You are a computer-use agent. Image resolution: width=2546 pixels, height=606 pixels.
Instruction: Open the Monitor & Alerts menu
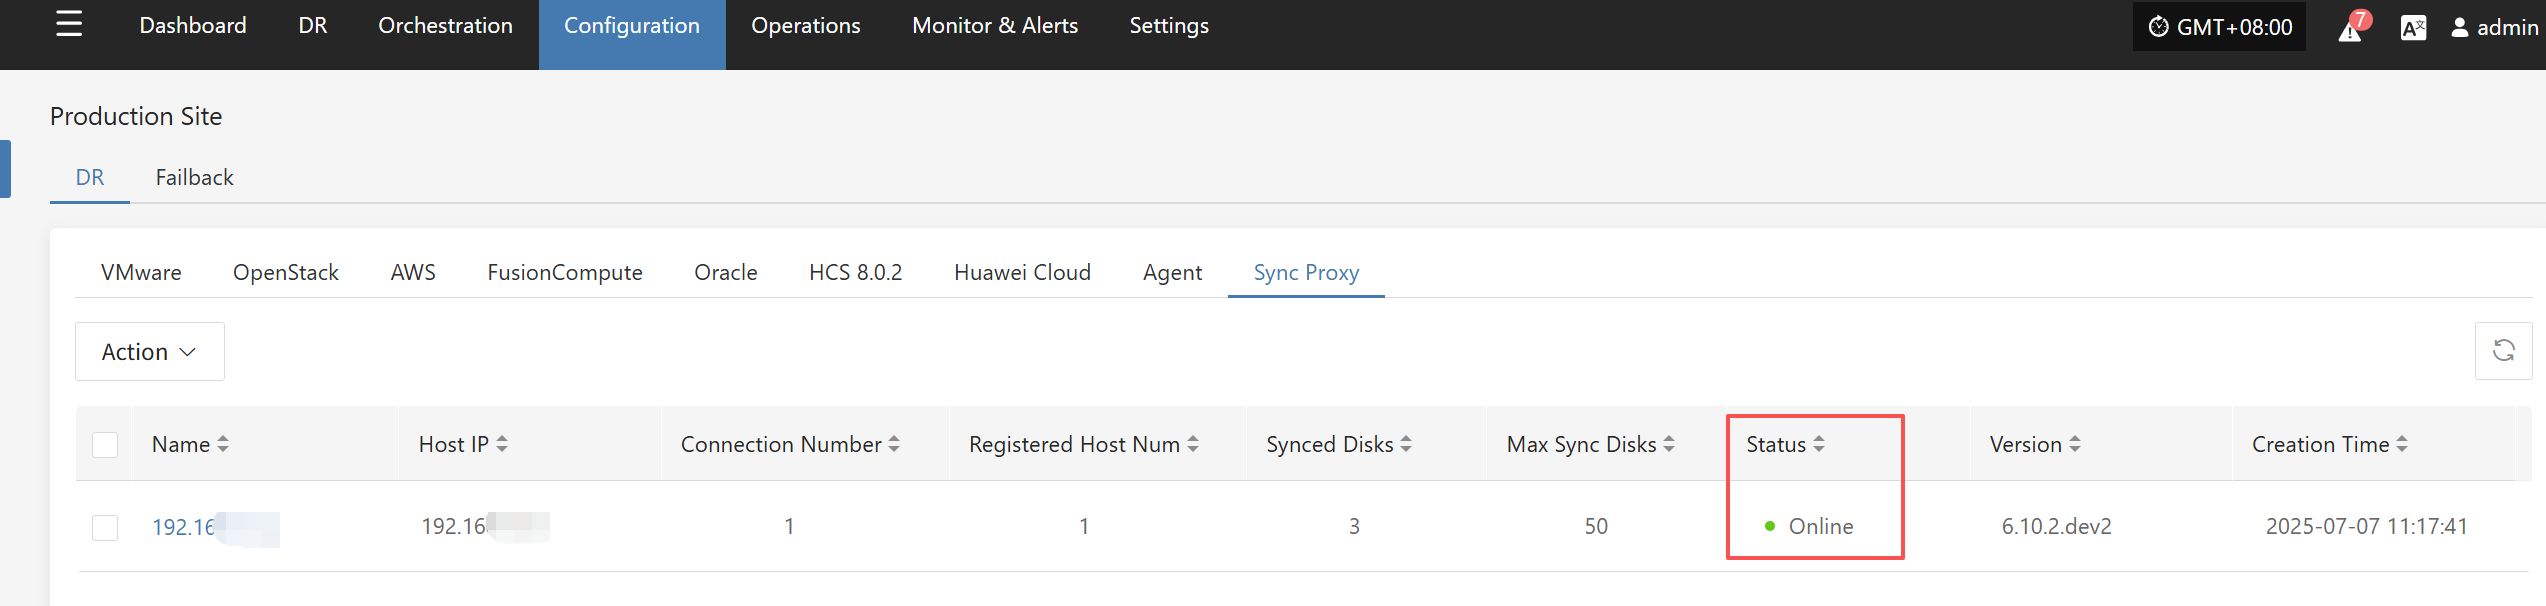994,26
